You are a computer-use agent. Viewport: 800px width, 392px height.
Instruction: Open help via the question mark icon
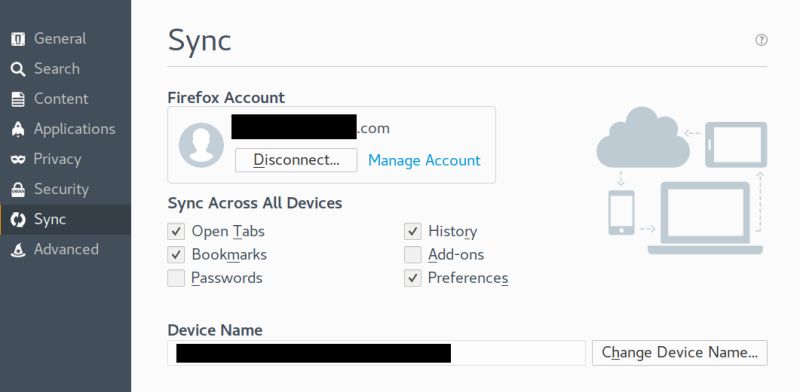click(x=761, y=40)
